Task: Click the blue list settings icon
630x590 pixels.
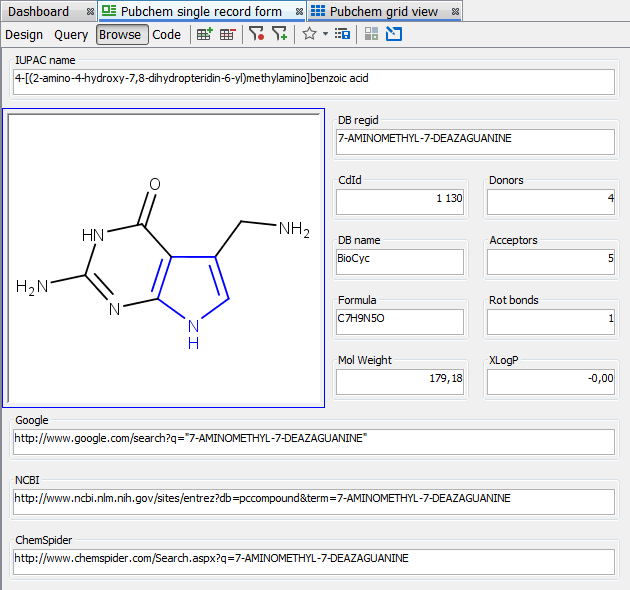Action: [x=342, y=34]
